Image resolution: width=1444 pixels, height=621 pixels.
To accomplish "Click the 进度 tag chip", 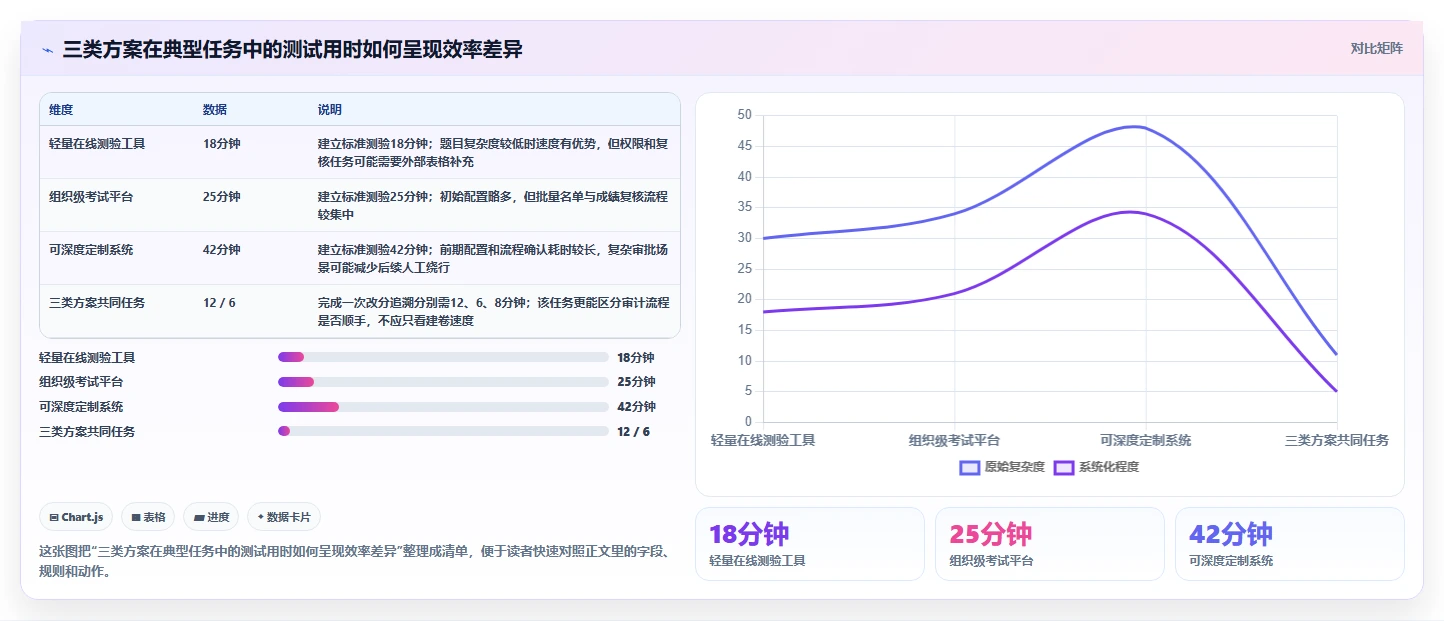I will pyautogui.click(x=211, y=517).
